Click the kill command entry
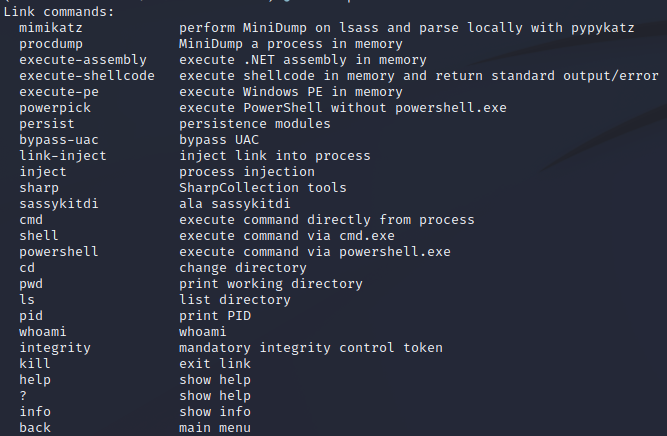This screenshot has height=436, width=667. click(x=35, y=364)
